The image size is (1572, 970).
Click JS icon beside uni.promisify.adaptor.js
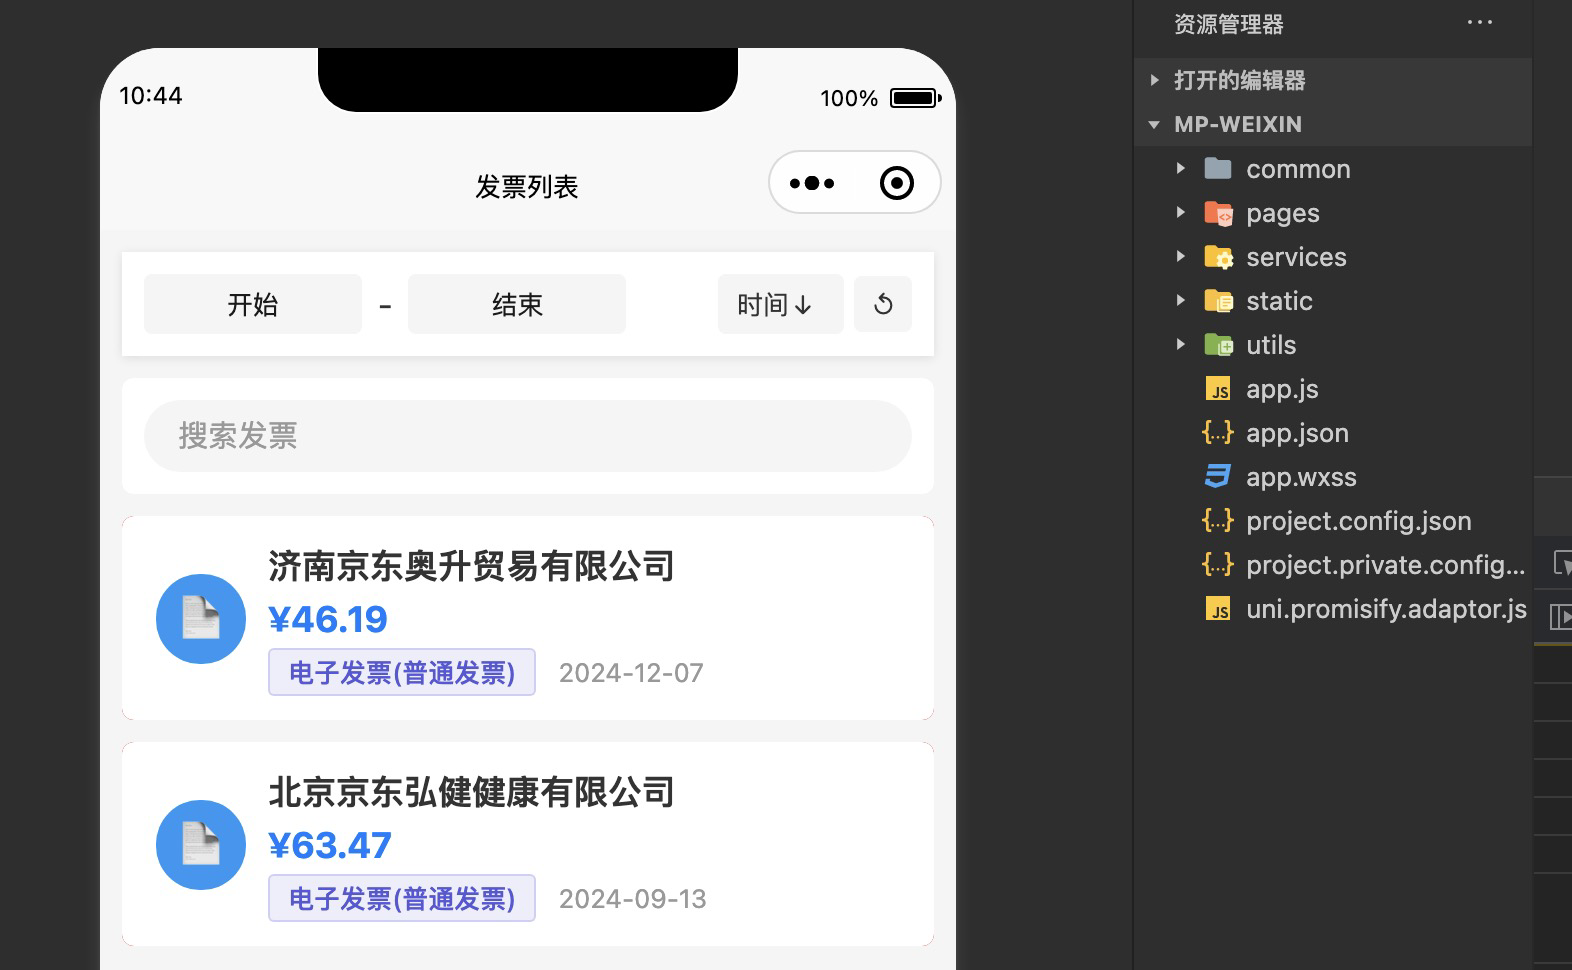click(1218, 609)
